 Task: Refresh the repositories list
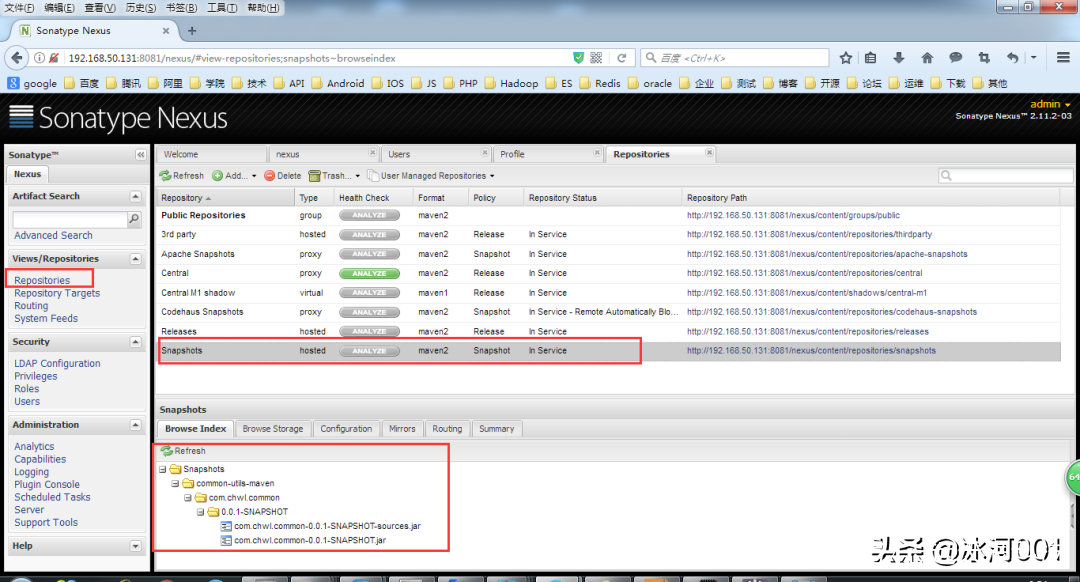(182, 176)
